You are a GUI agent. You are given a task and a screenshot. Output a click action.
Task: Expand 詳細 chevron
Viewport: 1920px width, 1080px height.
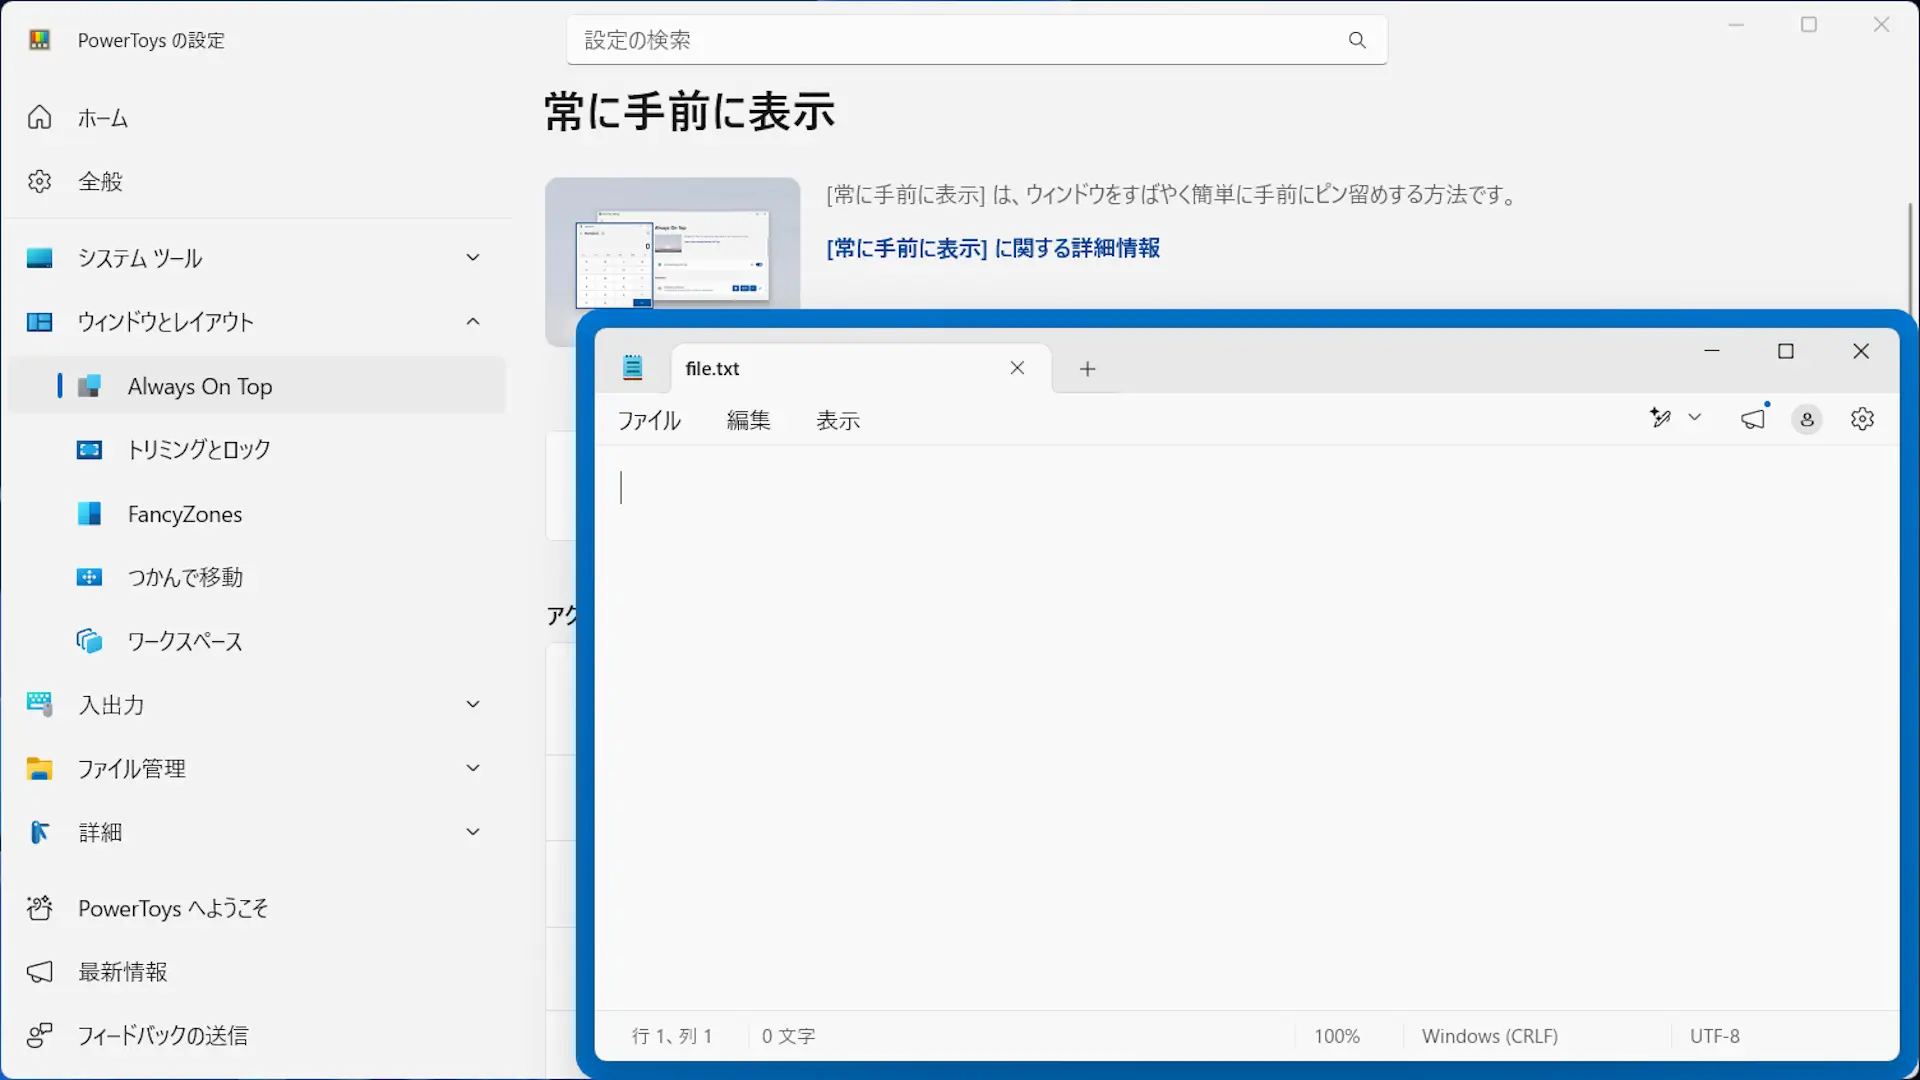[x=473, y=832]
